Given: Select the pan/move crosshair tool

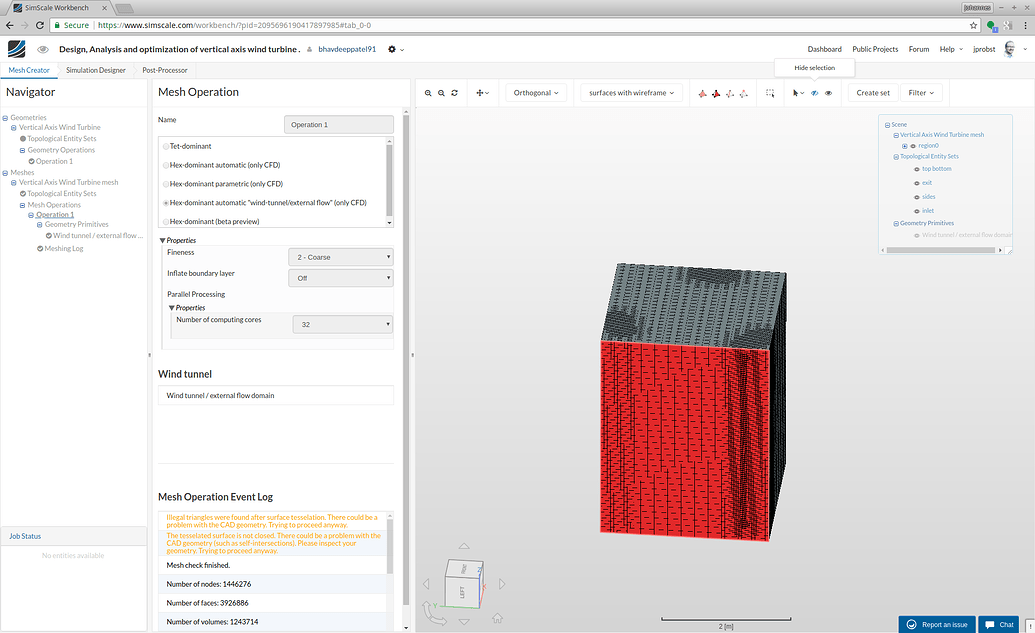Looking at the screenshot, I should pyautogui.click(x=480, y=92).
